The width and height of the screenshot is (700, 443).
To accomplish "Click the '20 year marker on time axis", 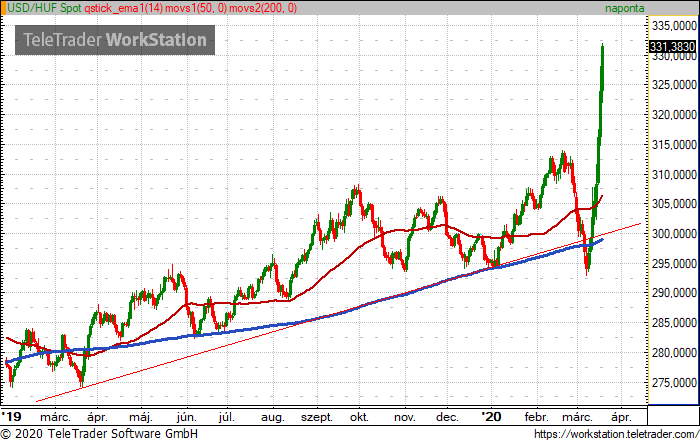I will point(491,417).
